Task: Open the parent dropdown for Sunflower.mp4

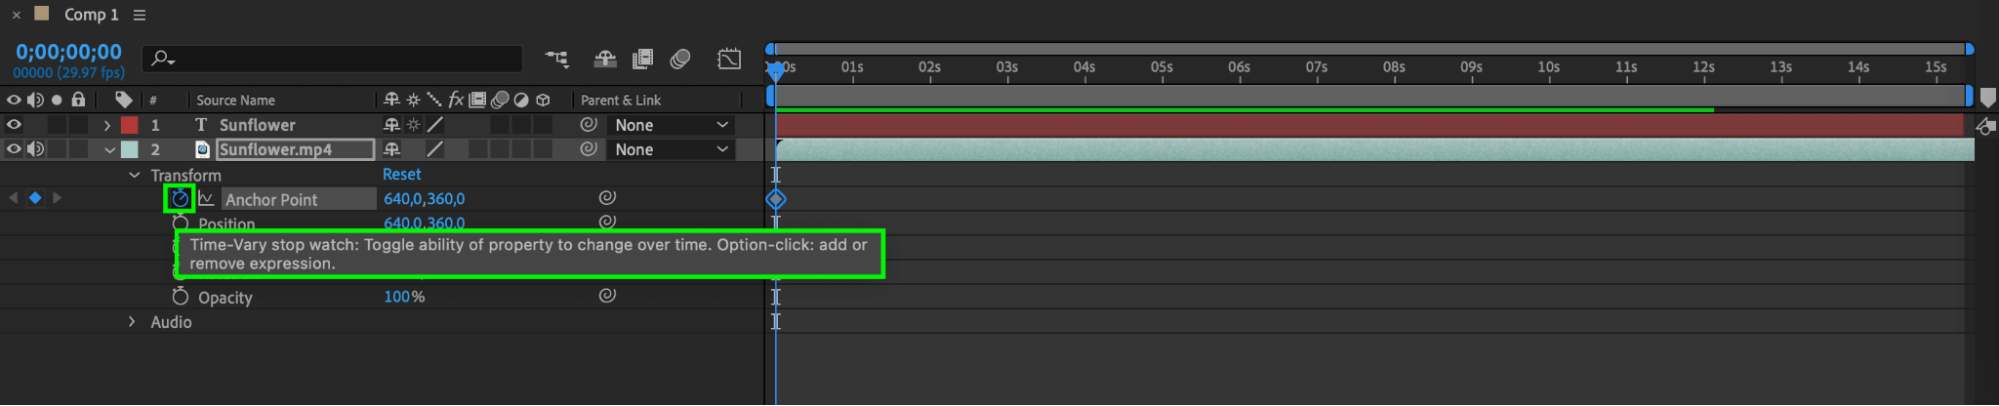Action: click(671, 149)
